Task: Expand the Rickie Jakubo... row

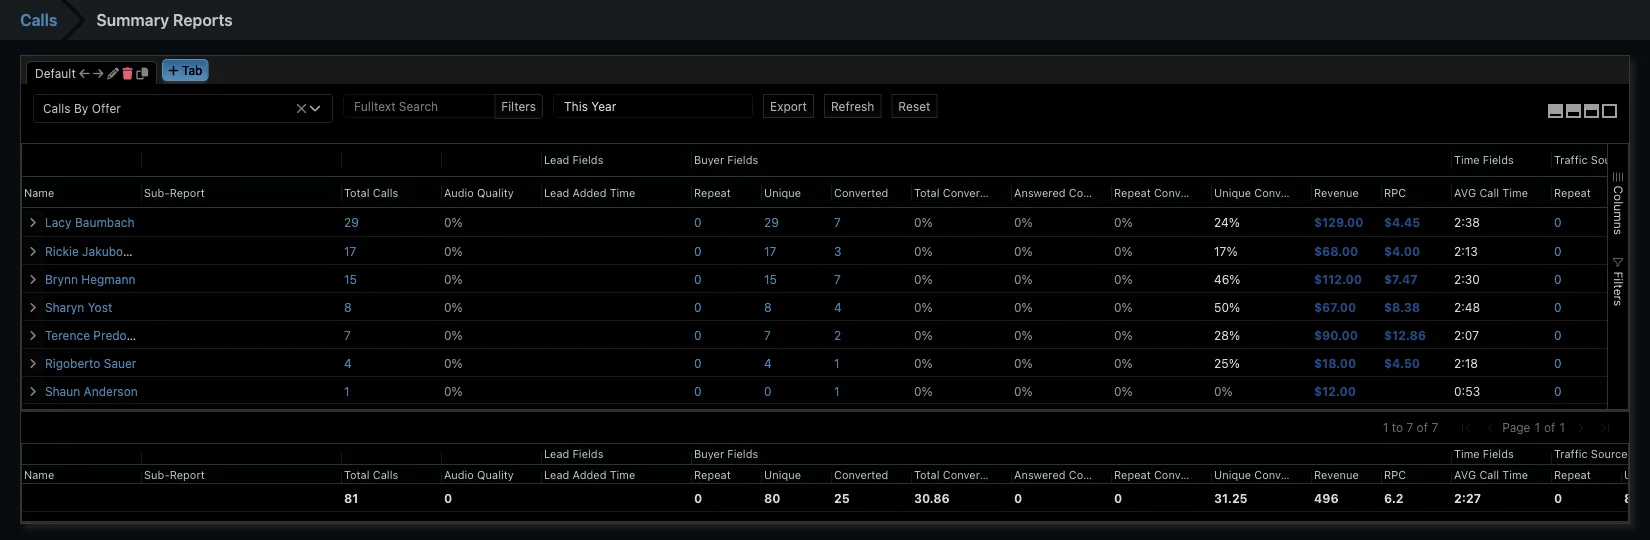Action: click(33, 251)
